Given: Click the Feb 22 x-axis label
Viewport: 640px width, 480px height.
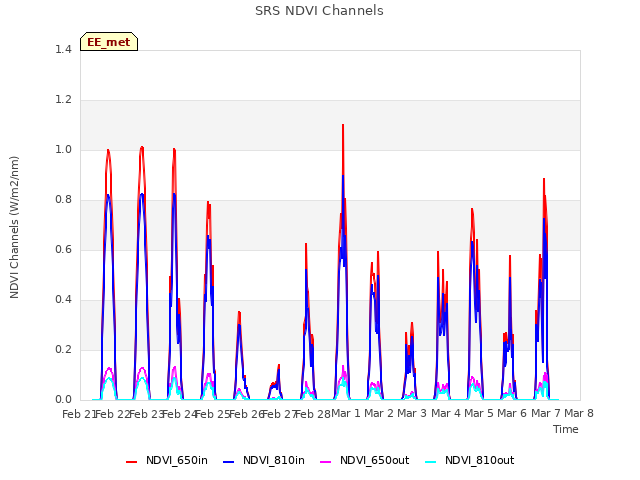Looking at the screenshot, I should [112, 414].
